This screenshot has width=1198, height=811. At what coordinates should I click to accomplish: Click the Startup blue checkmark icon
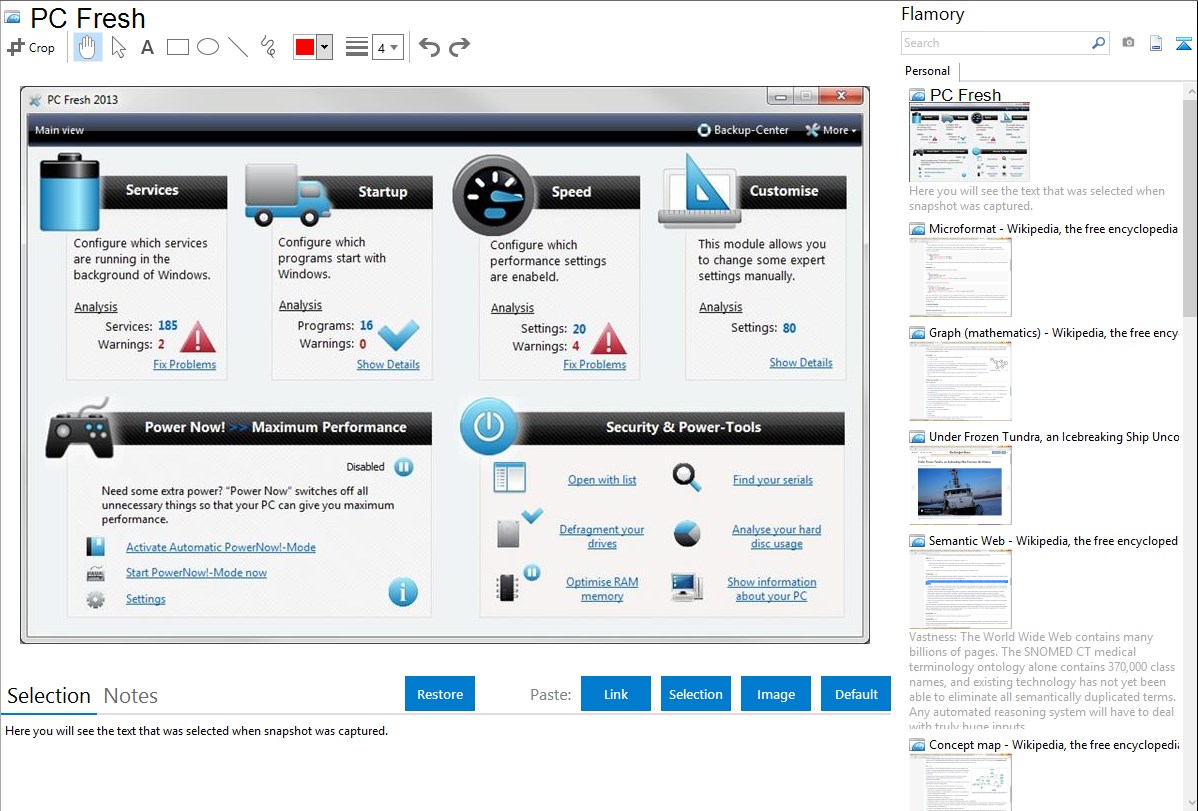pos(399,334)
